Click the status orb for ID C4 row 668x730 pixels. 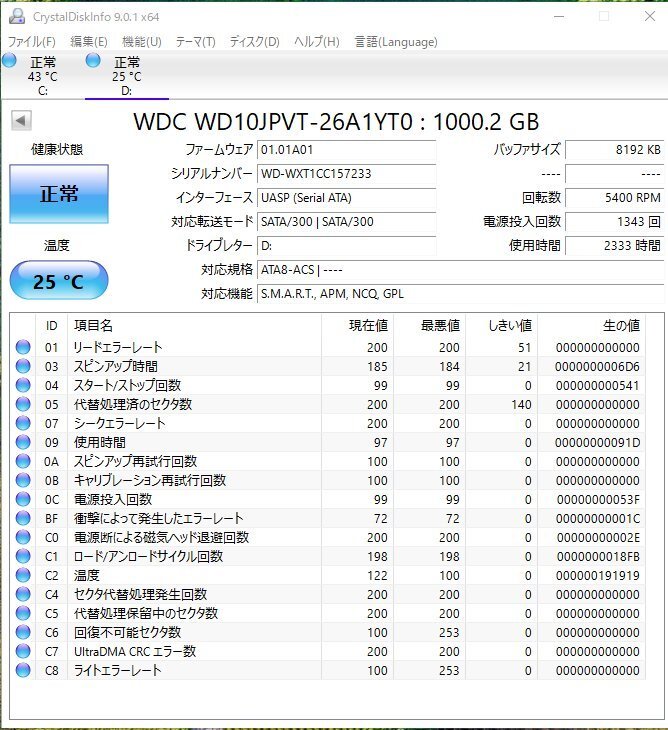[x=23, y=595]
